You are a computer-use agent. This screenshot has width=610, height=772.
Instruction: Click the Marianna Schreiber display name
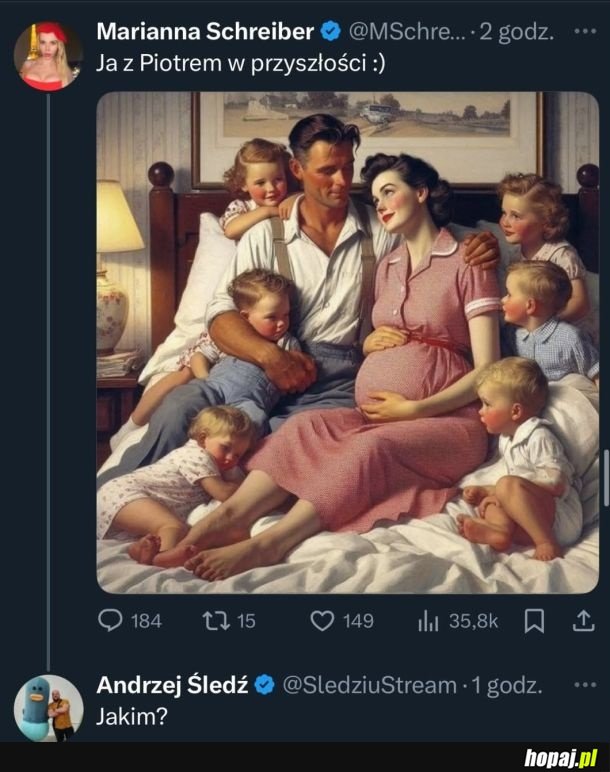(x=205, y=31)
